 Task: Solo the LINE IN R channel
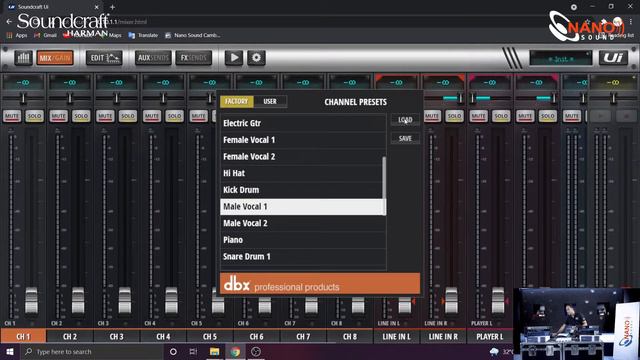(454, 116)
